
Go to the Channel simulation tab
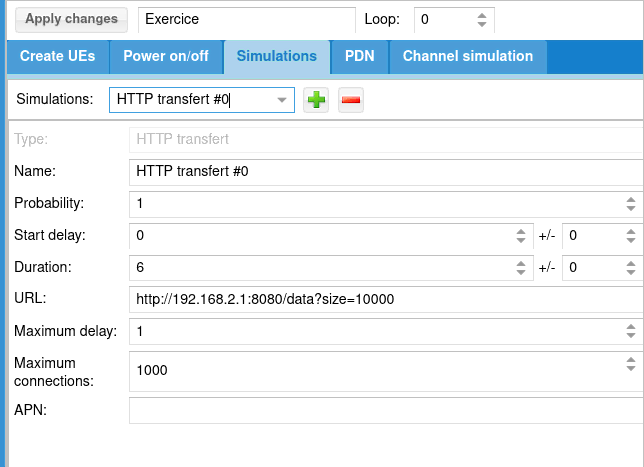468,56
